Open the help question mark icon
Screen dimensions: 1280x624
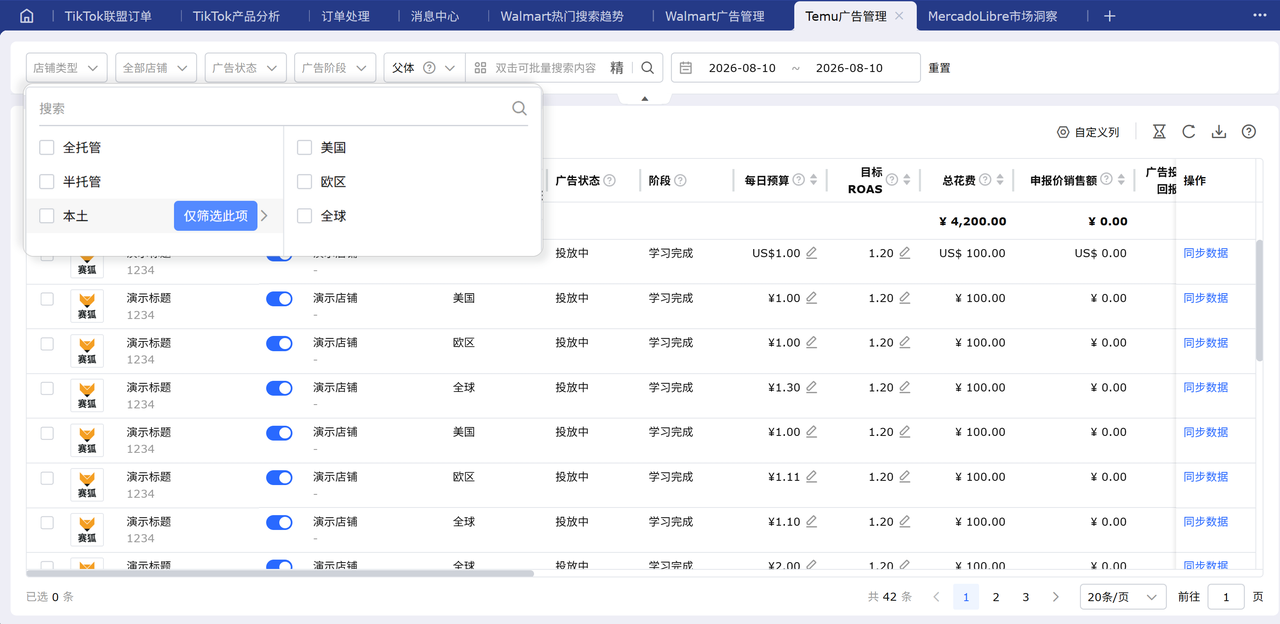click(x=1248, y=132)
